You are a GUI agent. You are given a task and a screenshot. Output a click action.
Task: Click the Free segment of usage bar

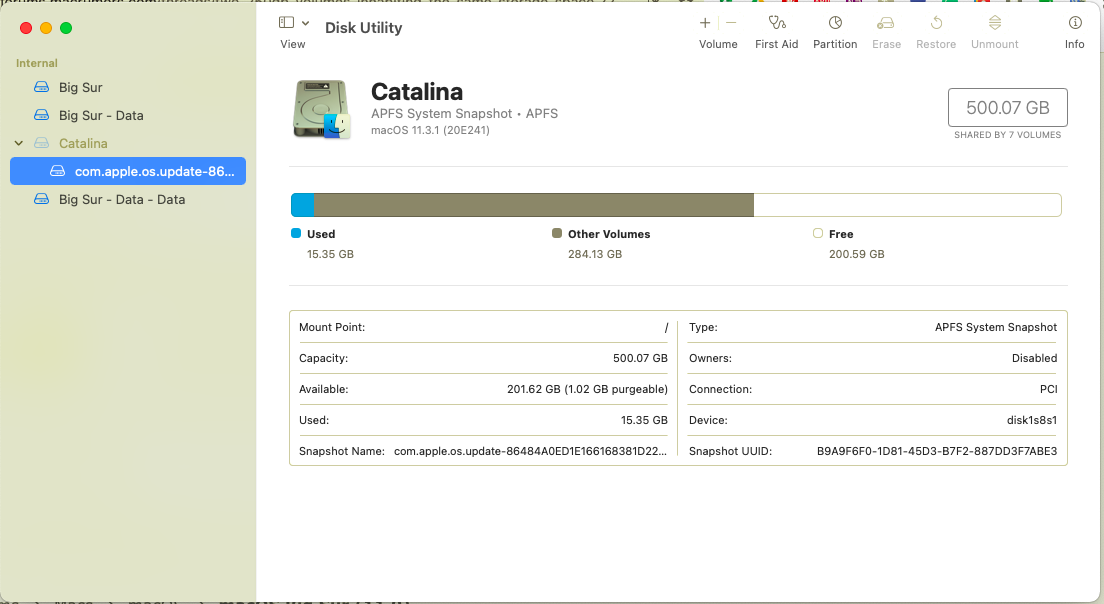pyautogui.click(x=908, y=205)
